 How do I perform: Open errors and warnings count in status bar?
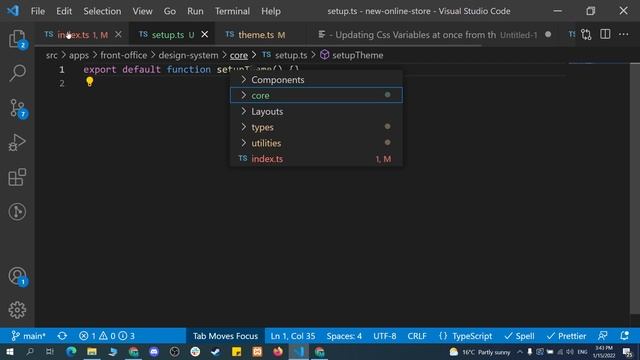107,336
